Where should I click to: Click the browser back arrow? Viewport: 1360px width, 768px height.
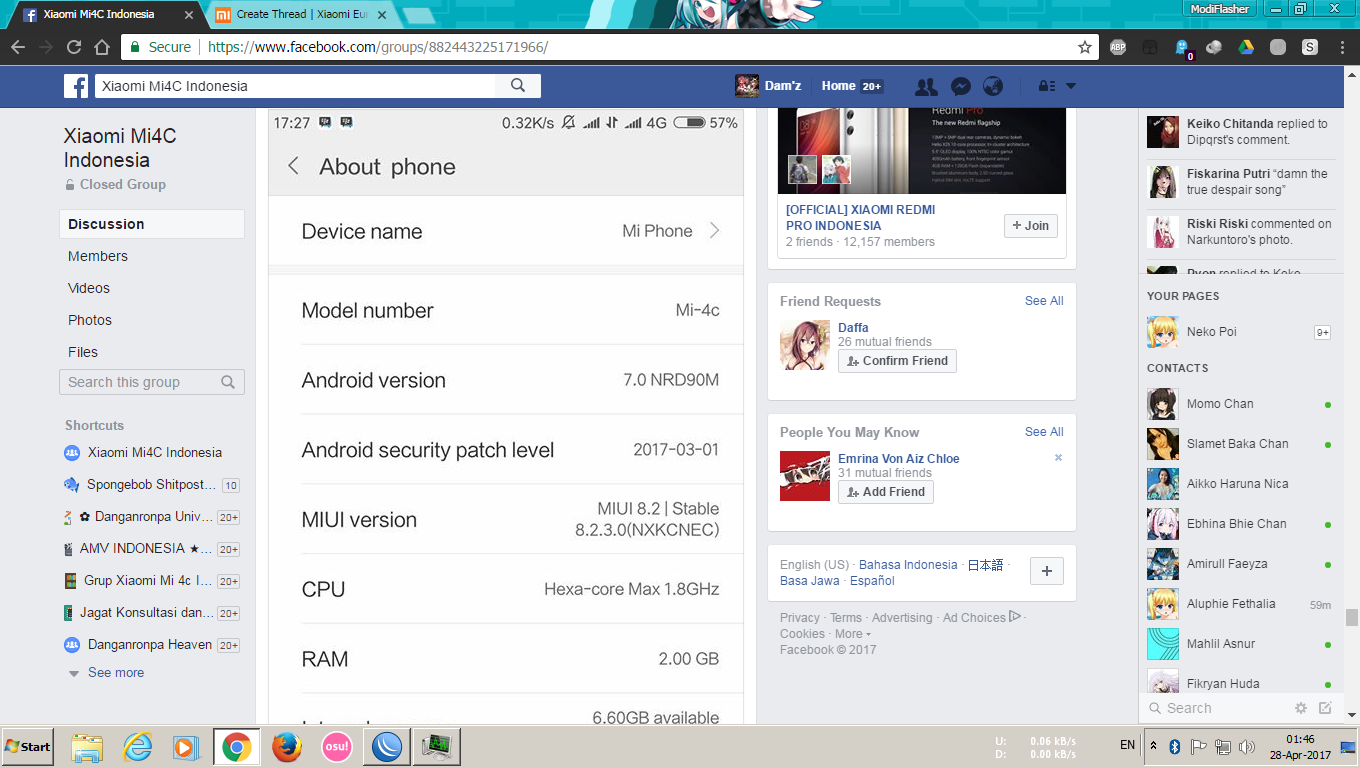tap(18, 47)
